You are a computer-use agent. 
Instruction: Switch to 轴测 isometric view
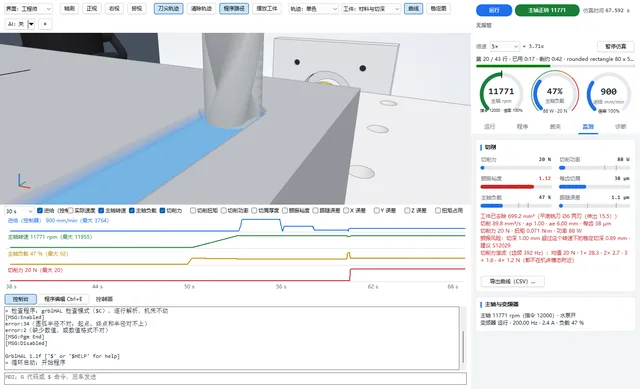click(x=69, y=9)
